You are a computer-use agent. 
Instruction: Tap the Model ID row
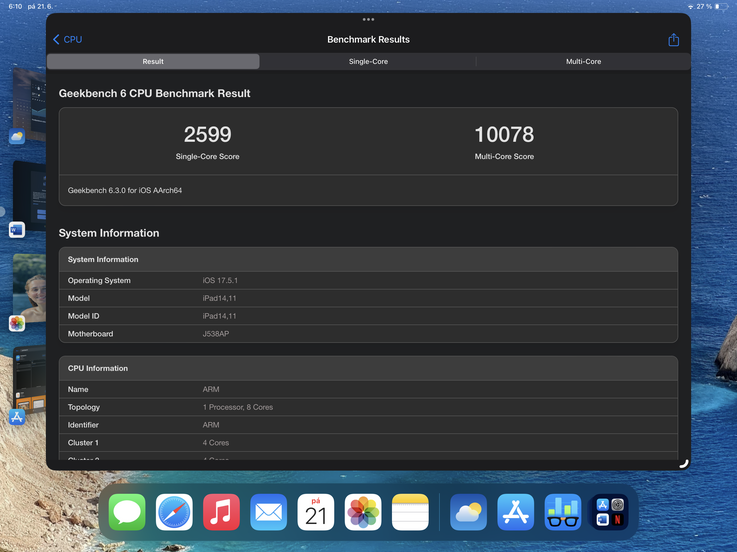point(368,316)
